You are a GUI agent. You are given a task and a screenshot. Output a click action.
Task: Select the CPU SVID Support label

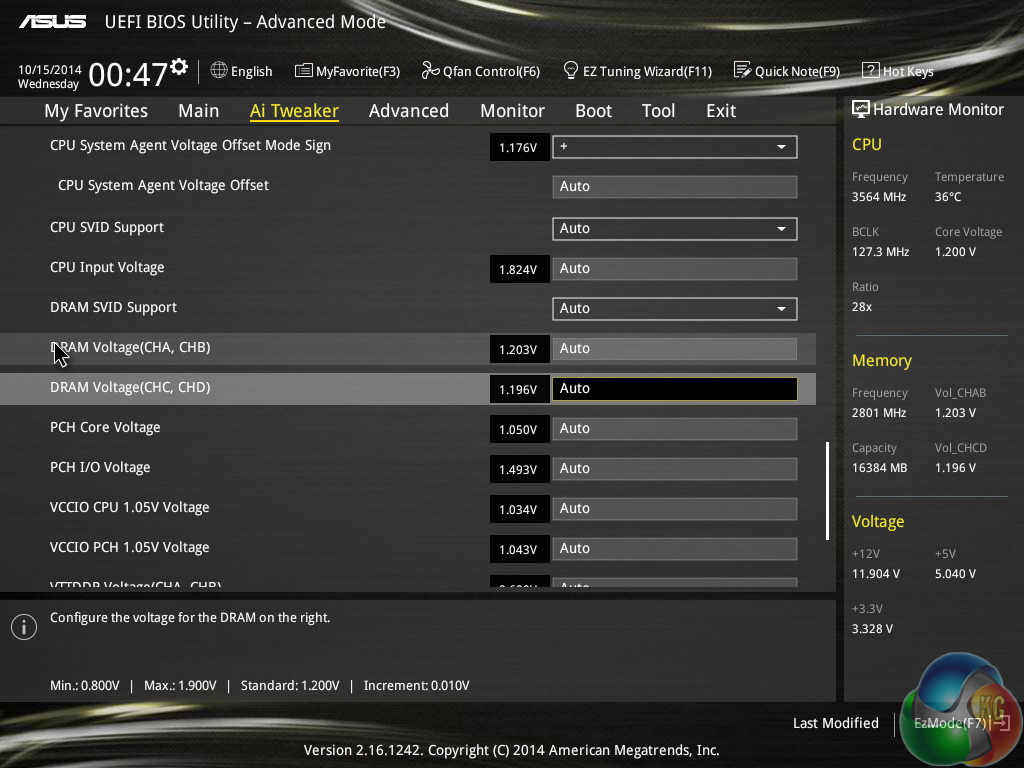tap(107, 227)
